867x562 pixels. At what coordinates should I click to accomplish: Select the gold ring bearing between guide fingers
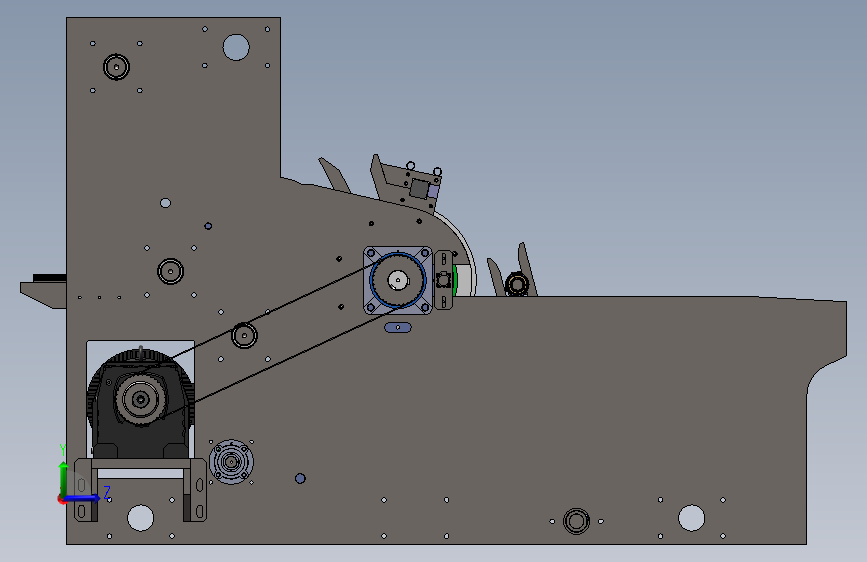(517, 284)
